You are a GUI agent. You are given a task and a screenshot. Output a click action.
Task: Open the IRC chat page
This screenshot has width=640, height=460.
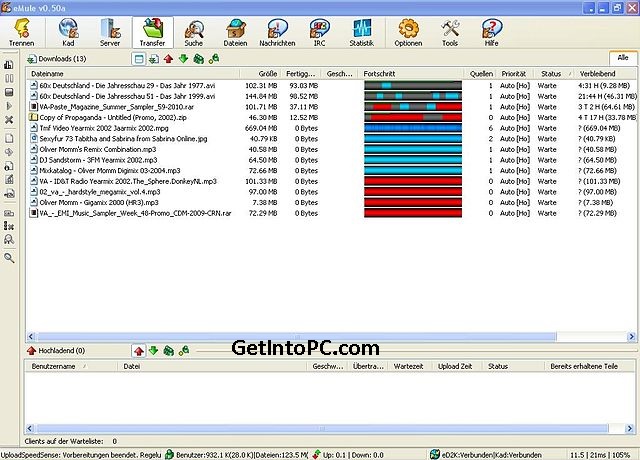click(319, 32)
